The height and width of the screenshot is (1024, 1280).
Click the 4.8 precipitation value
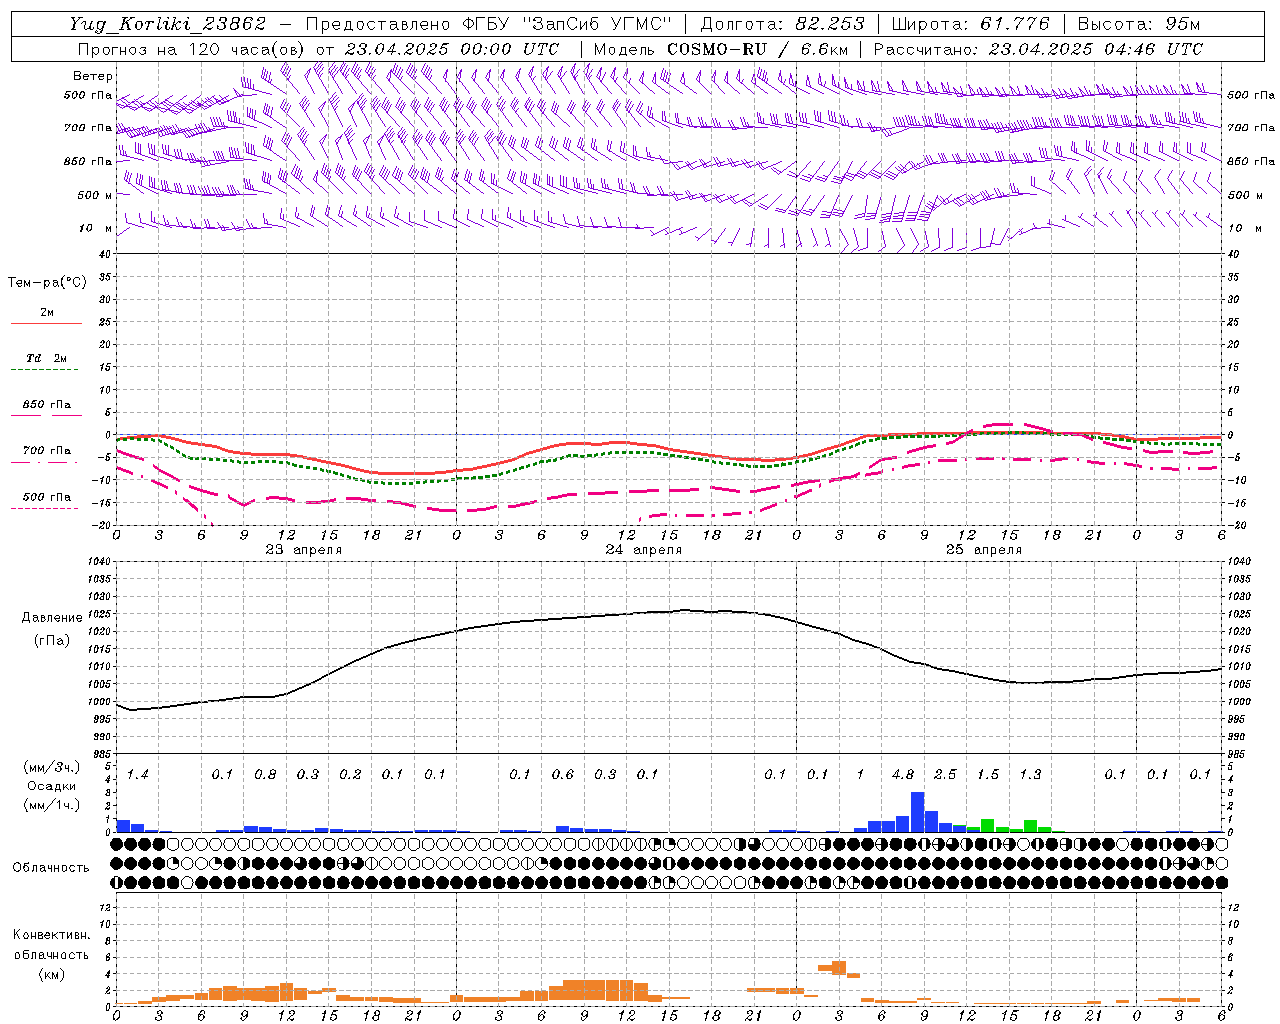tap(903, 775)
